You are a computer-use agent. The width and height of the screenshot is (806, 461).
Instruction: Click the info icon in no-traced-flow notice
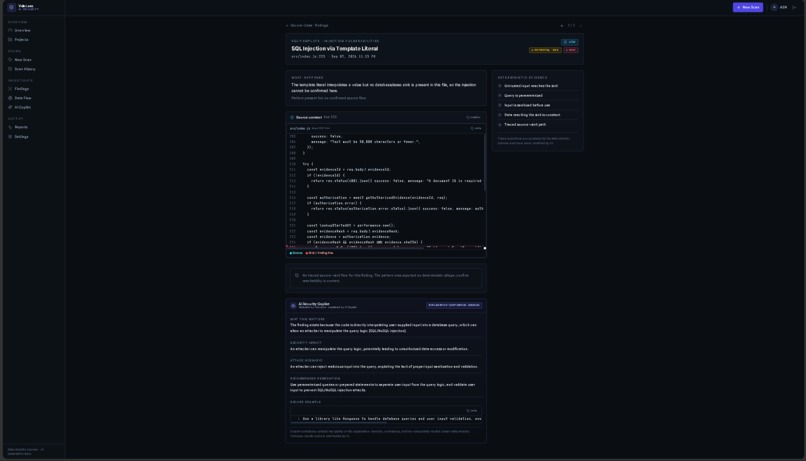tap(297, 275)
